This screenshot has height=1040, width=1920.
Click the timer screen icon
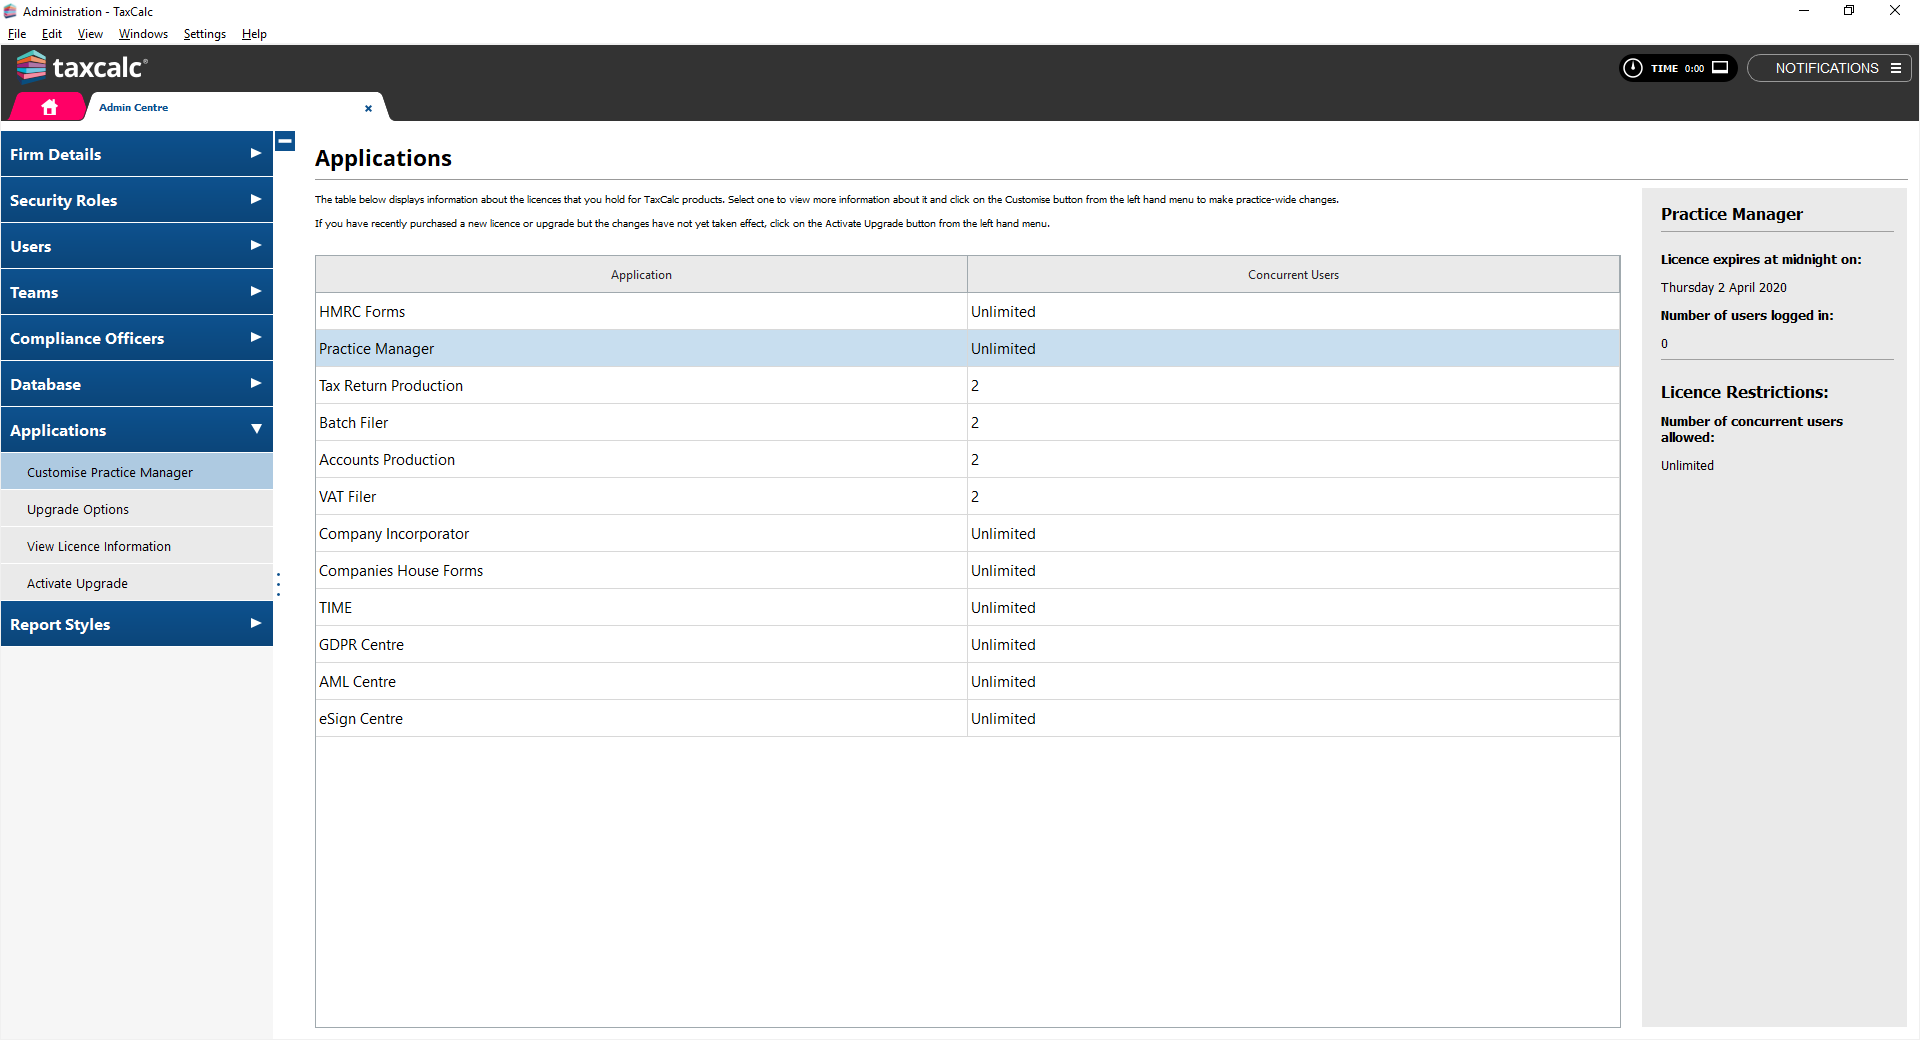click(1720, 68)
